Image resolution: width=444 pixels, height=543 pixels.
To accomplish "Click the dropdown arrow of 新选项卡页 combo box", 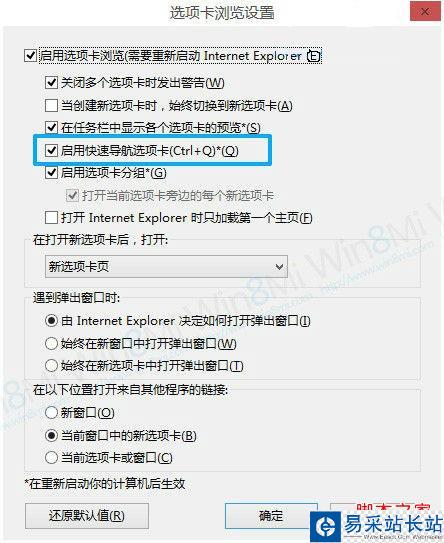I will [x=279, y=267].
